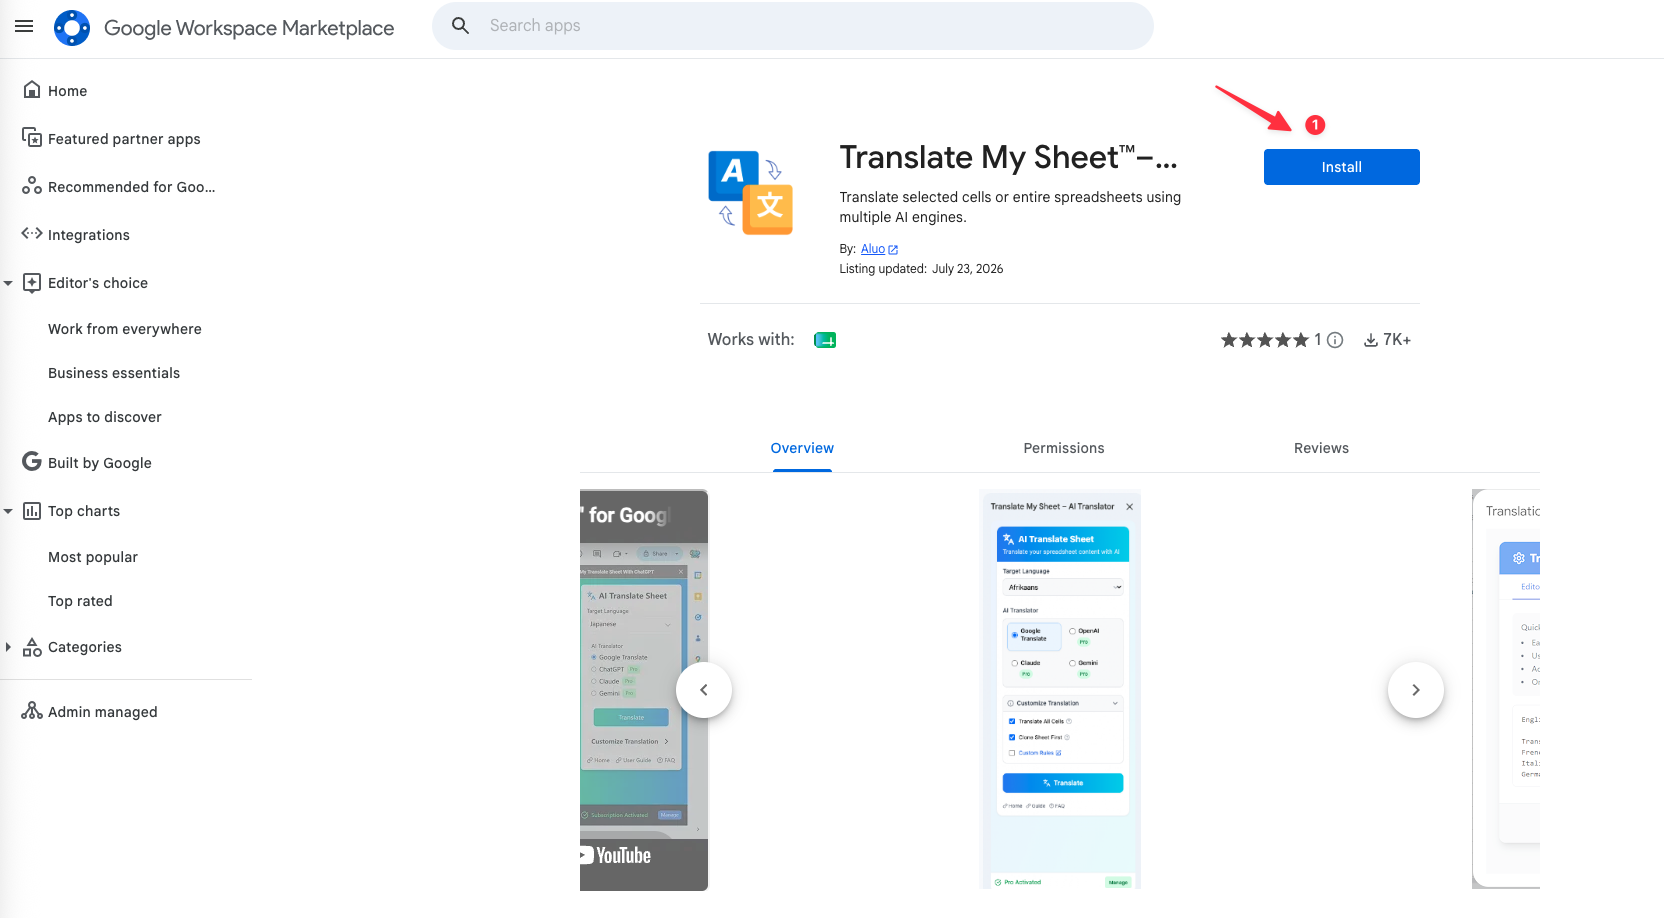Collapse the Top charts section
1664x918 pixels.
[x=8, y=511]
